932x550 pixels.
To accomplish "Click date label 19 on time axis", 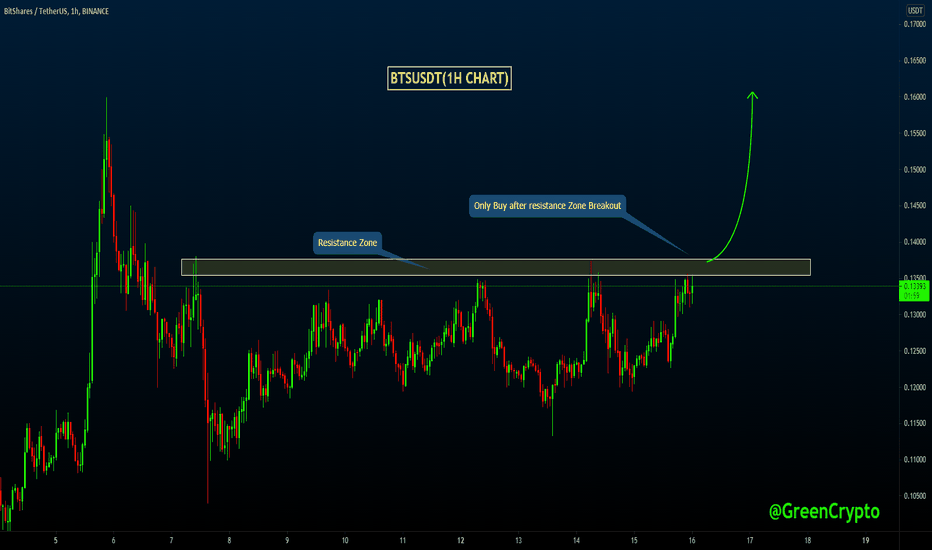I will (x=865, y=540).
